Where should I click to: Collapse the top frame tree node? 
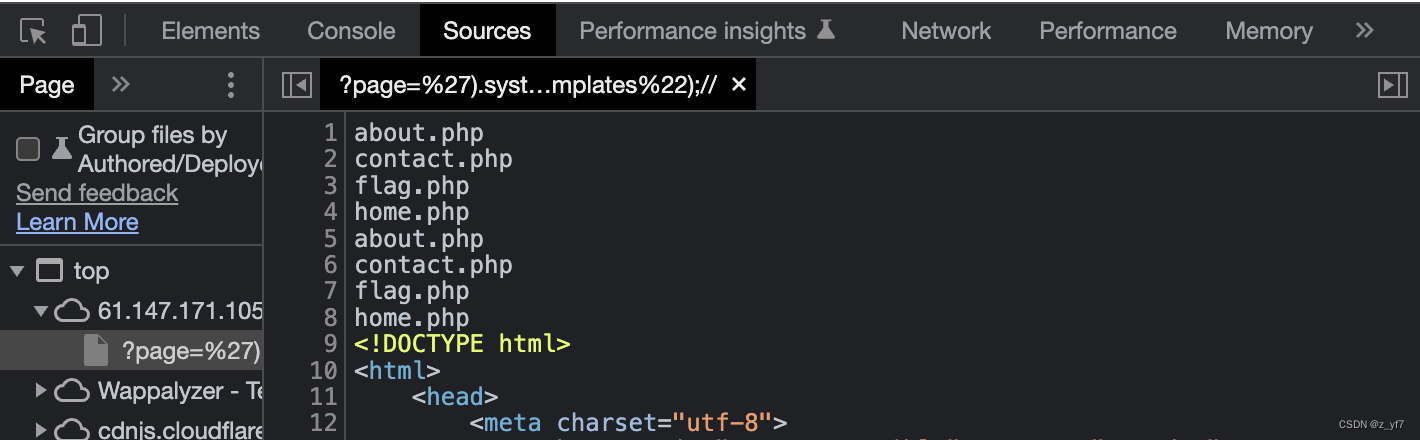(17, 271)
